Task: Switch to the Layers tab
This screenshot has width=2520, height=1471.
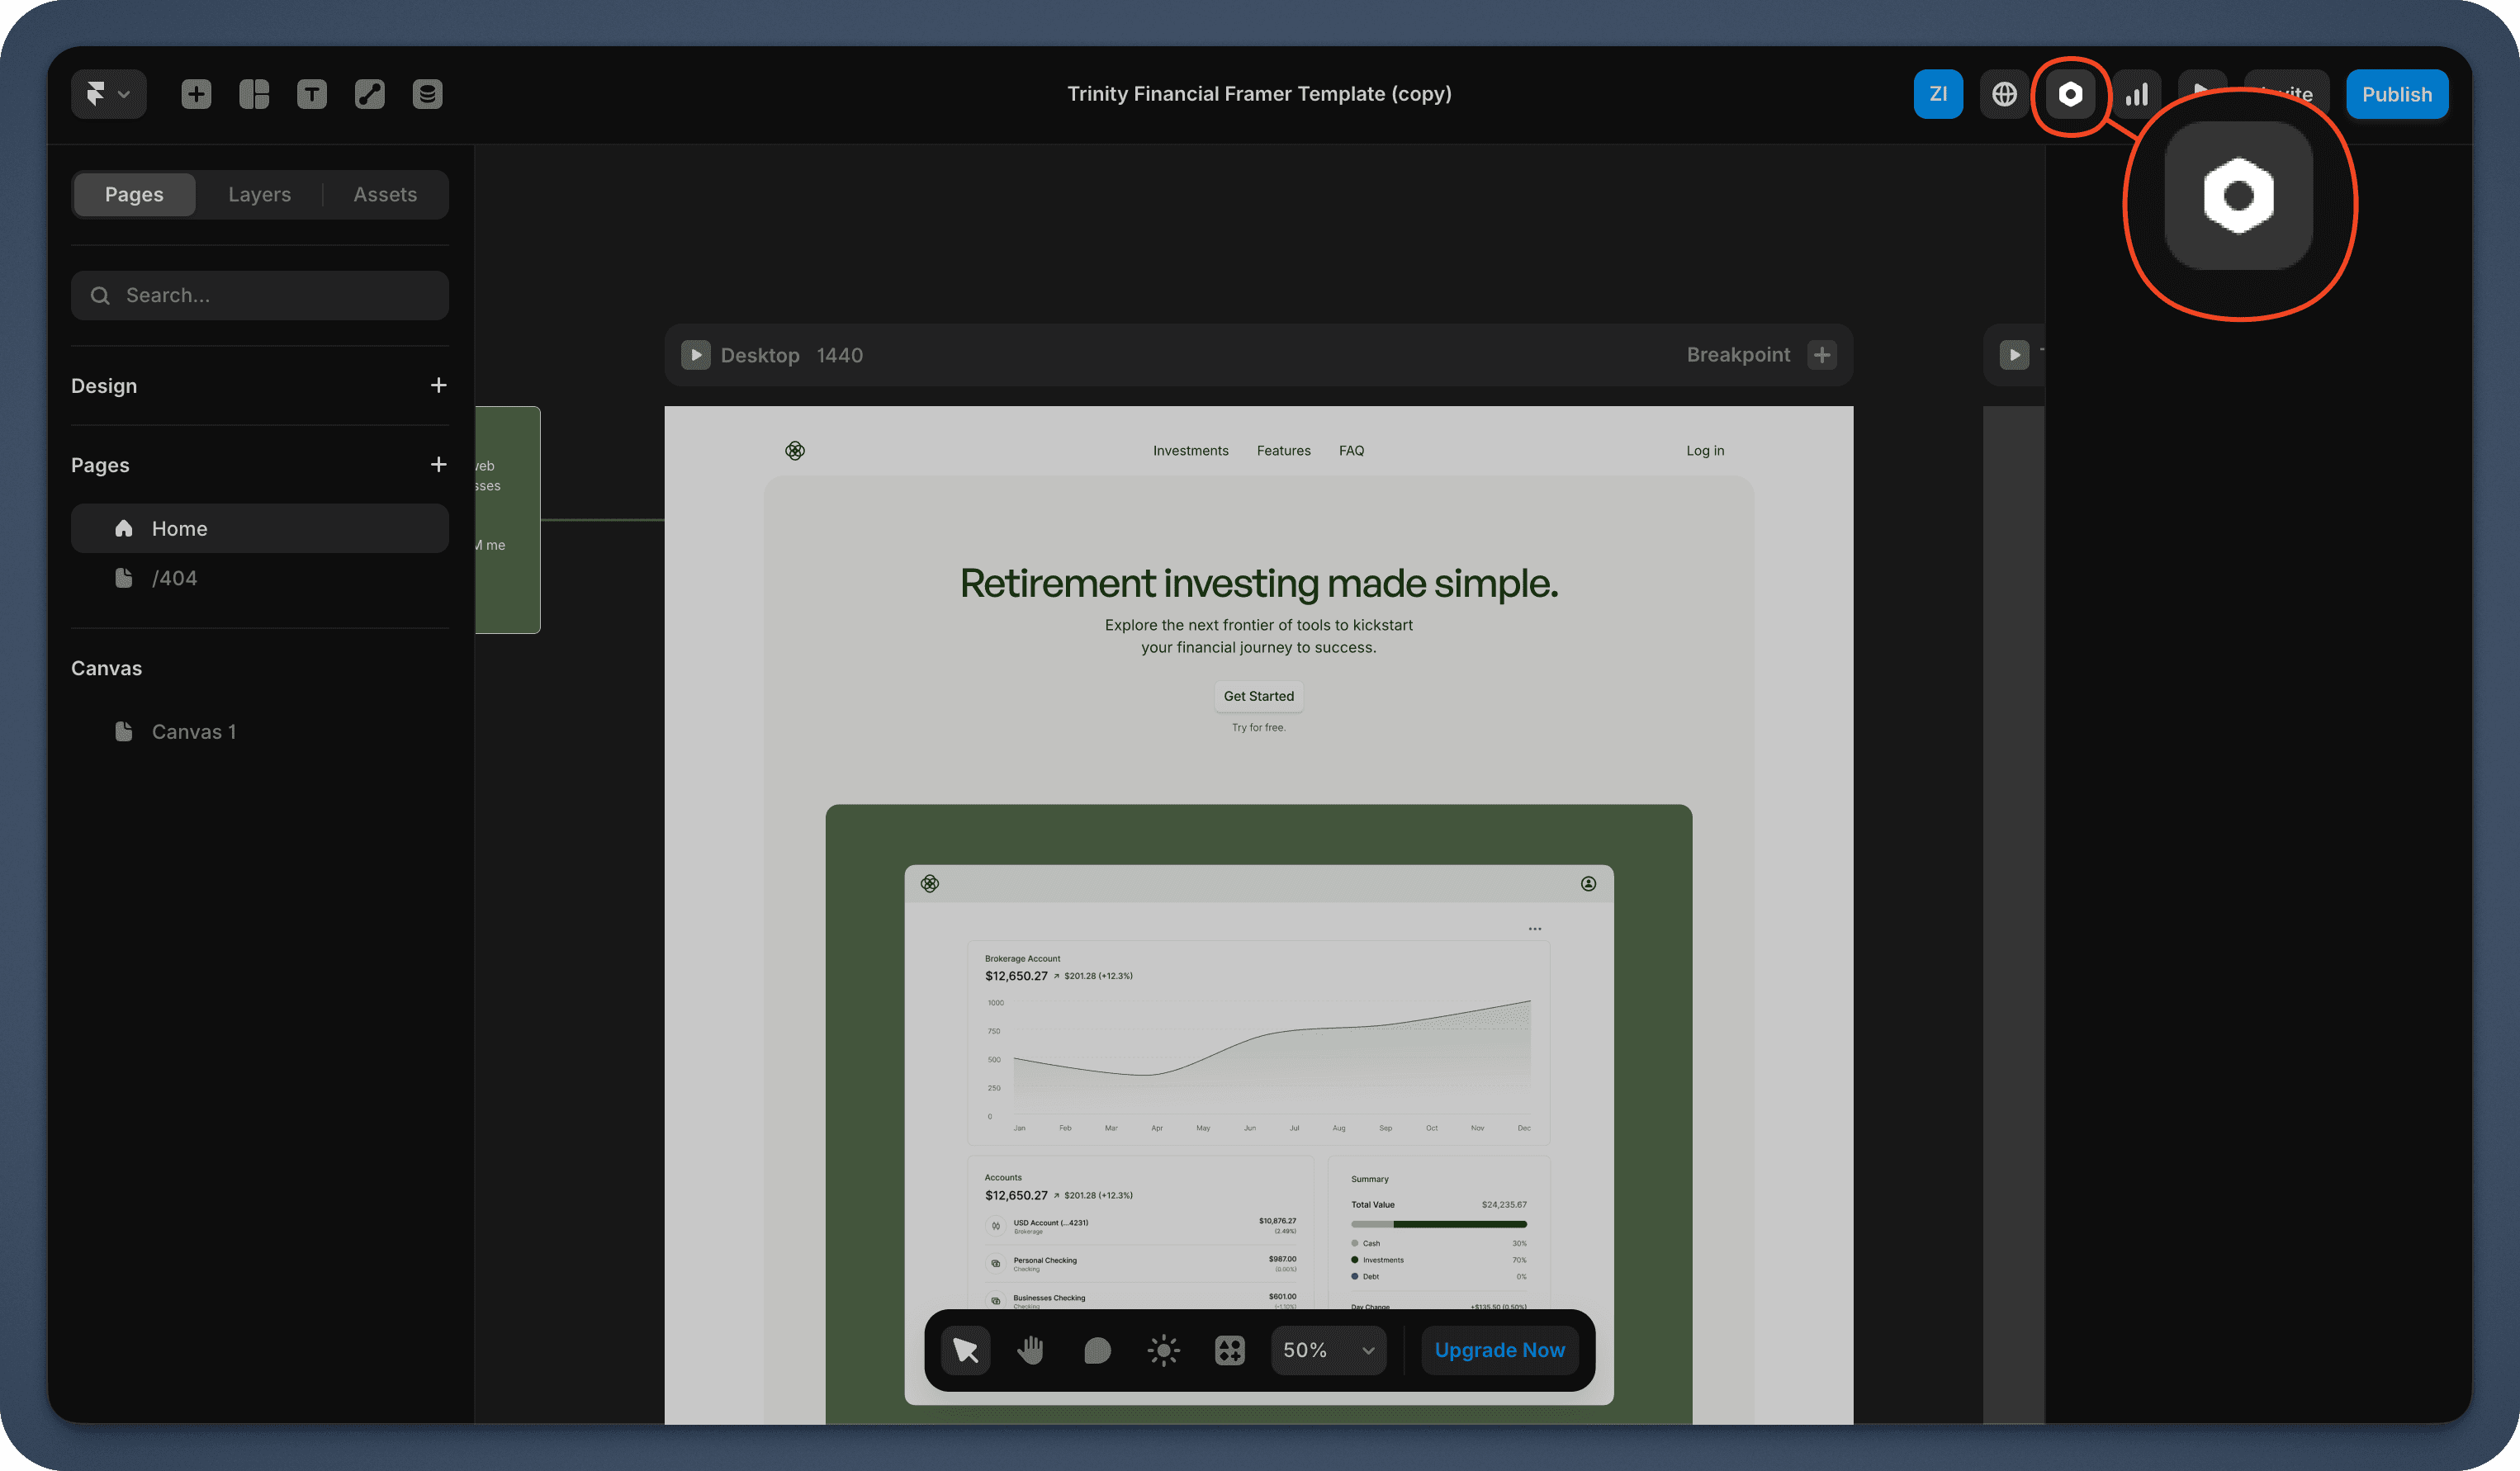Action: 259,194
